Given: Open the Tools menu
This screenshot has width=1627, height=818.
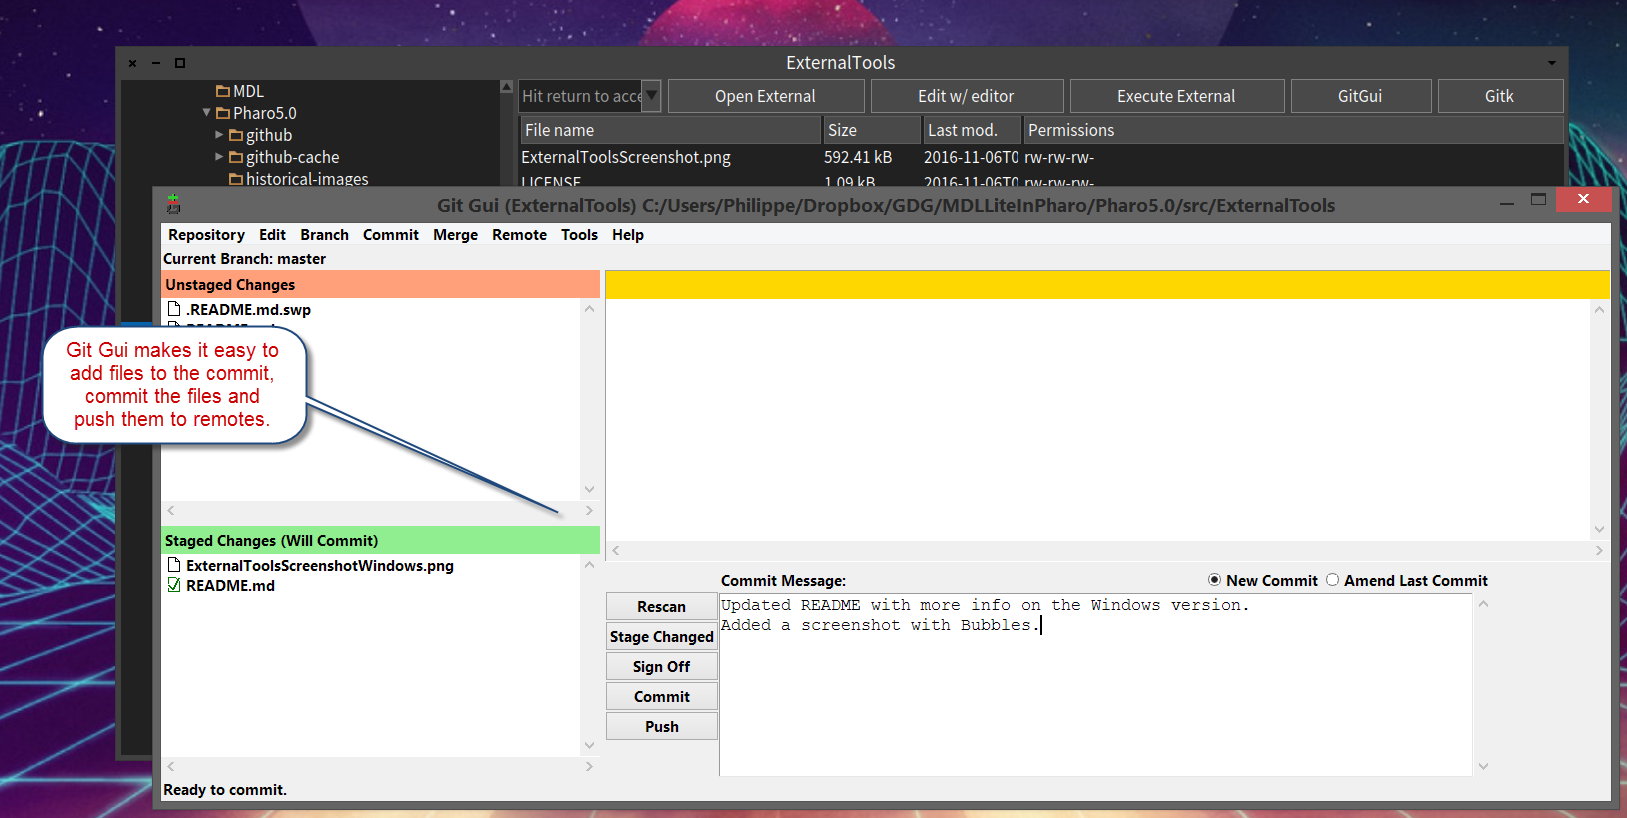Looking at the screenshot, I should pos(579,235).
